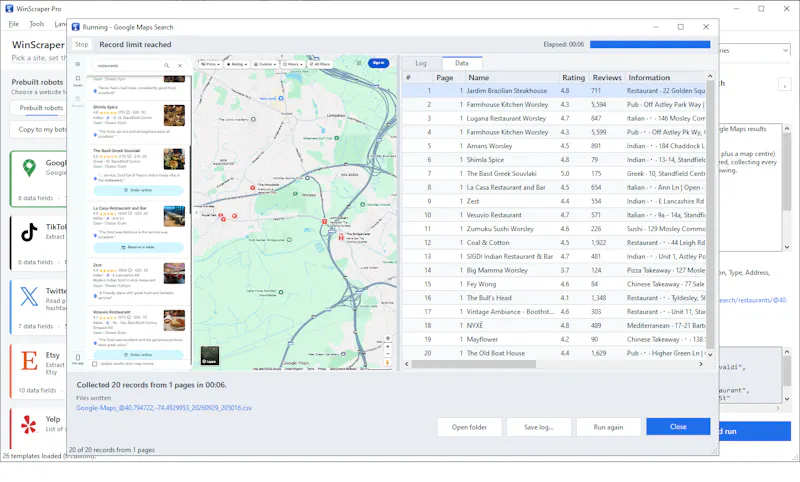This screenshot has height=482, width=800.
Task: Click the elapsed time progress bar
Action: point(650,44)
